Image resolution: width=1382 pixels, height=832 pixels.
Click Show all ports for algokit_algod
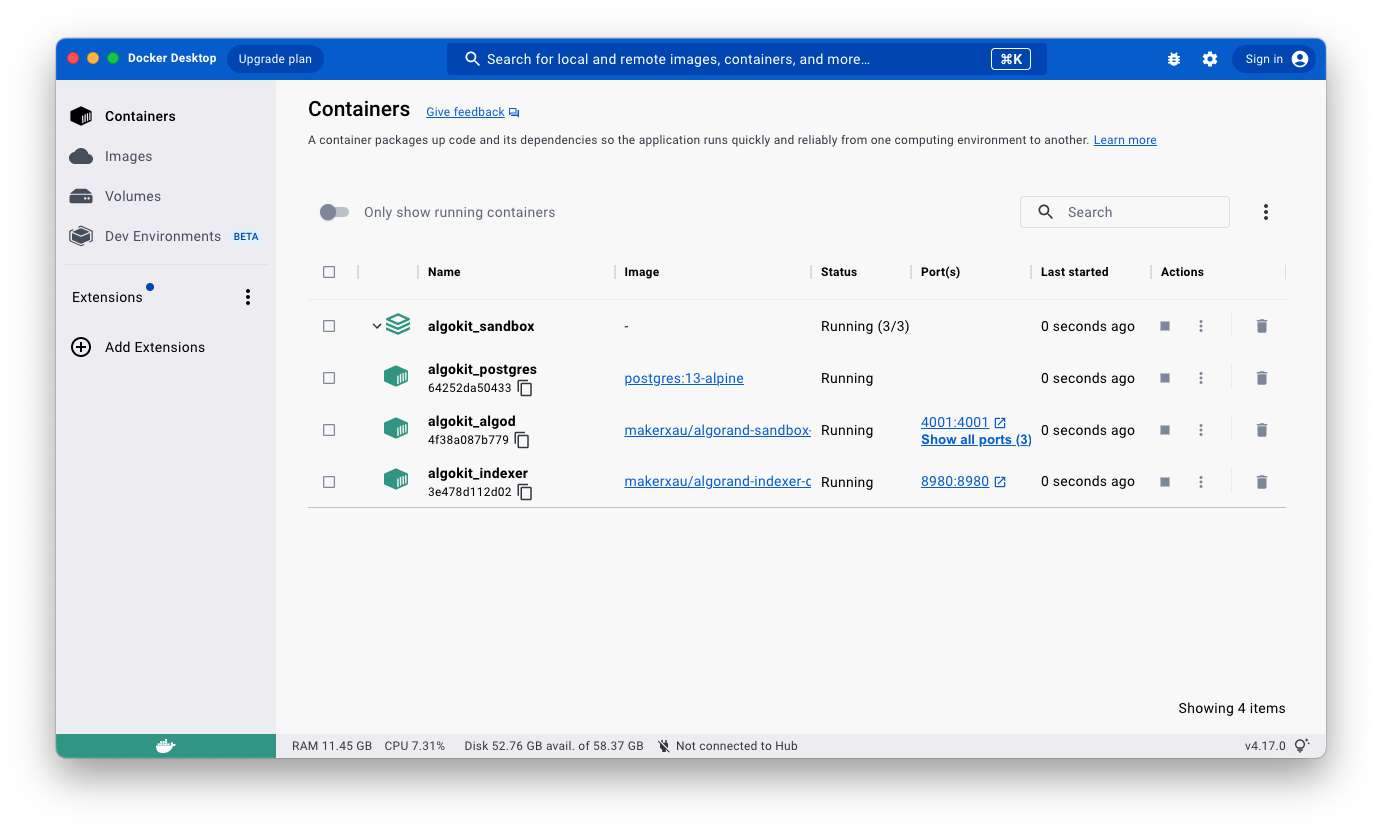pyautogui.click(x=975, y=439)
